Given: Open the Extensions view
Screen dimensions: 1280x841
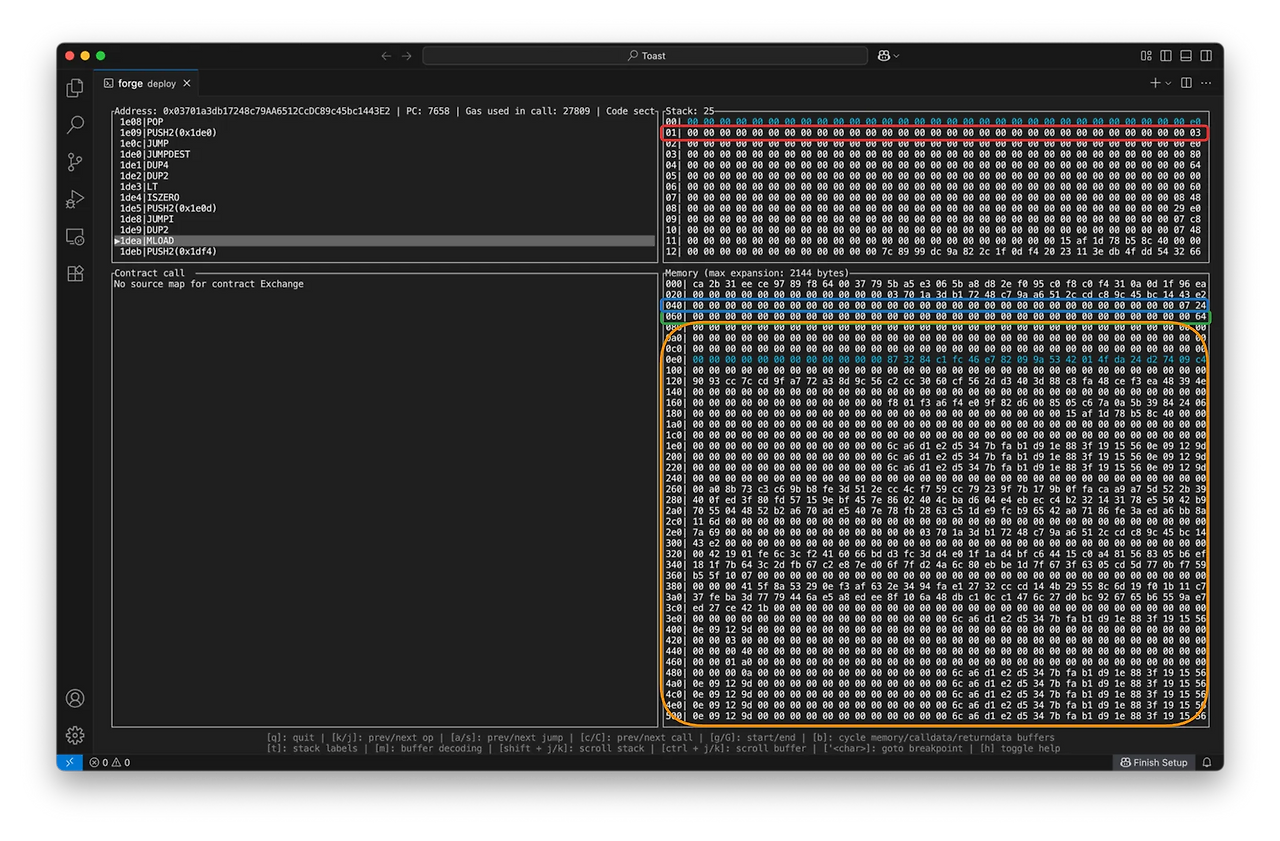Looking at the screenshot, I should (75, 273).
